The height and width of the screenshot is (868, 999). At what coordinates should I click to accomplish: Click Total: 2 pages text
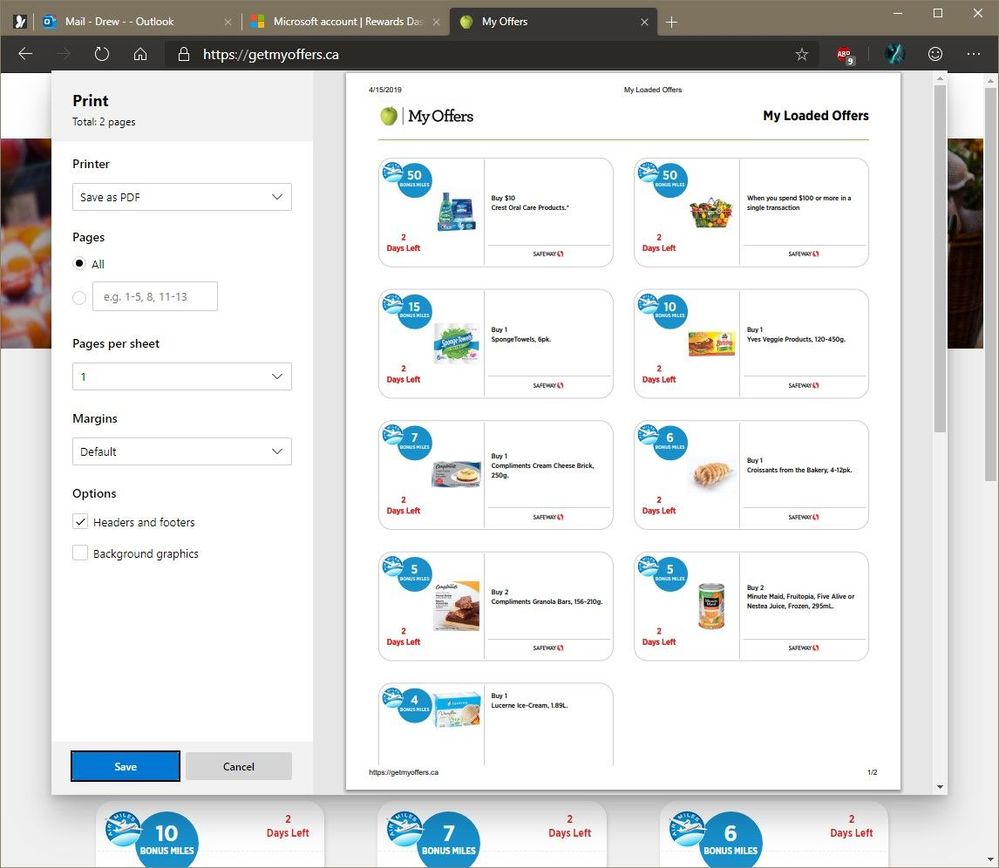pos(104,122)
